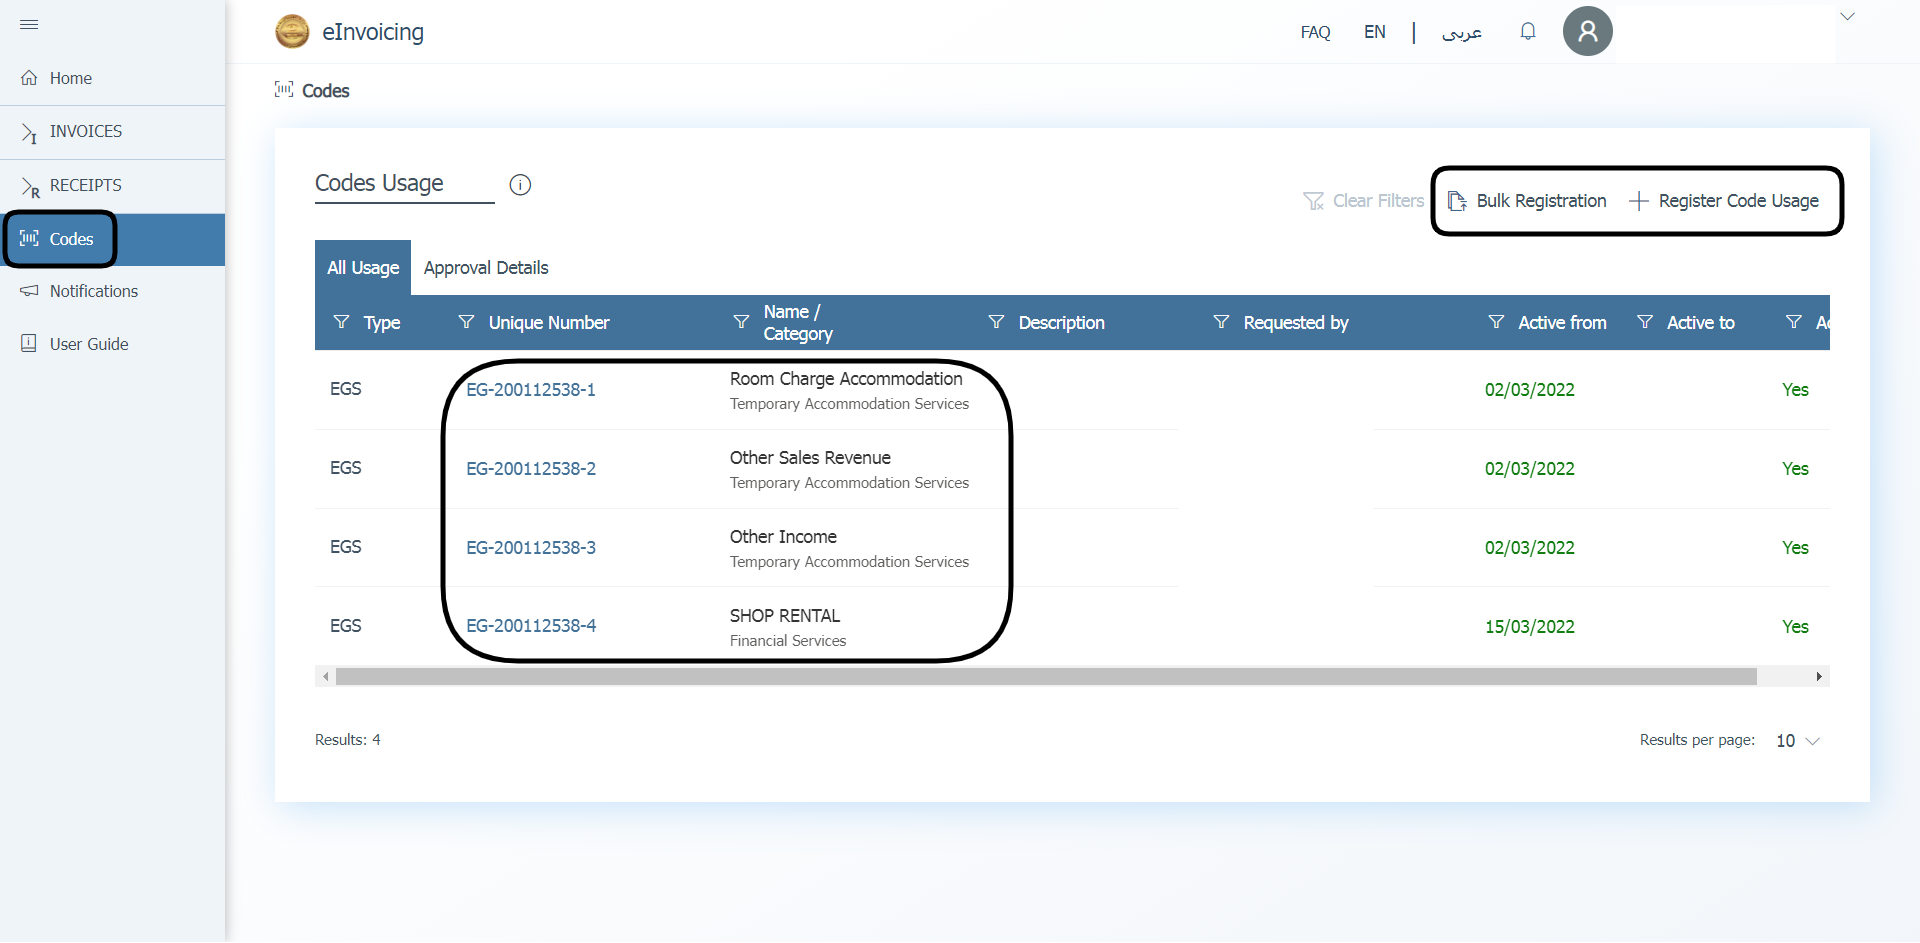
Task: Open User Guide in the sidebar
Action: [x=112, y=344]
